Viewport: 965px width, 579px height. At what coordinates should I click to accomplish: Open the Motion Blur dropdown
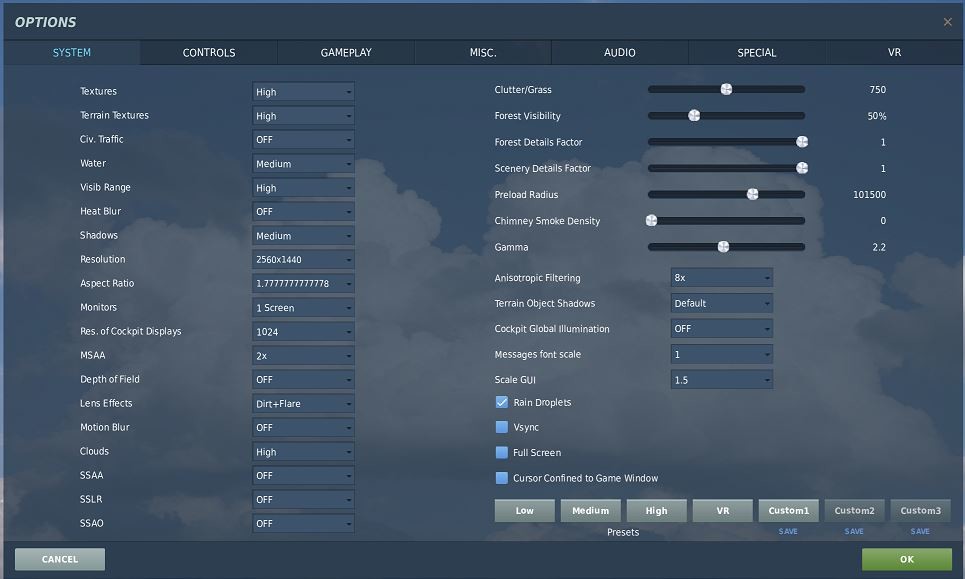[x=303, y=428]
